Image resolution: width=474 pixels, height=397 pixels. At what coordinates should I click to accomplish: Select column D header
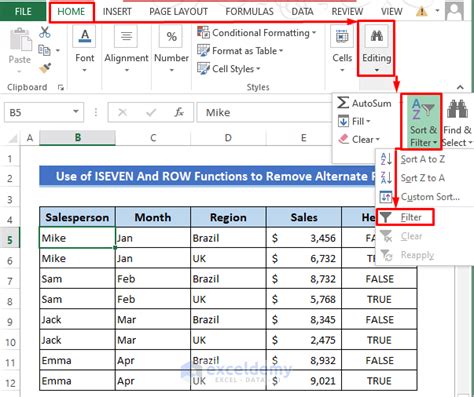(228, 138)
